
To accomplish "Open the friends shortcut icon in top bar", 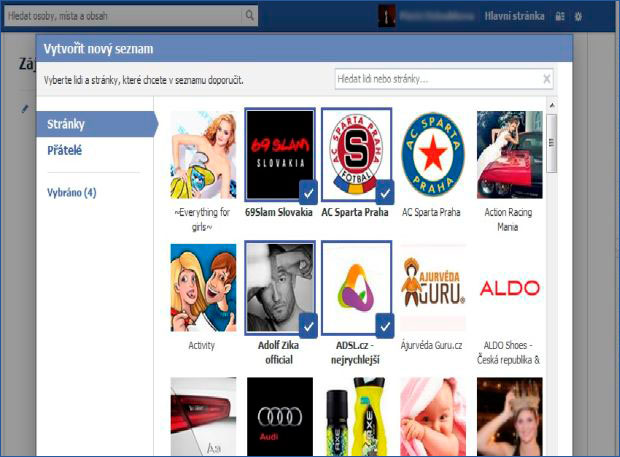I will tap(560, 16).
